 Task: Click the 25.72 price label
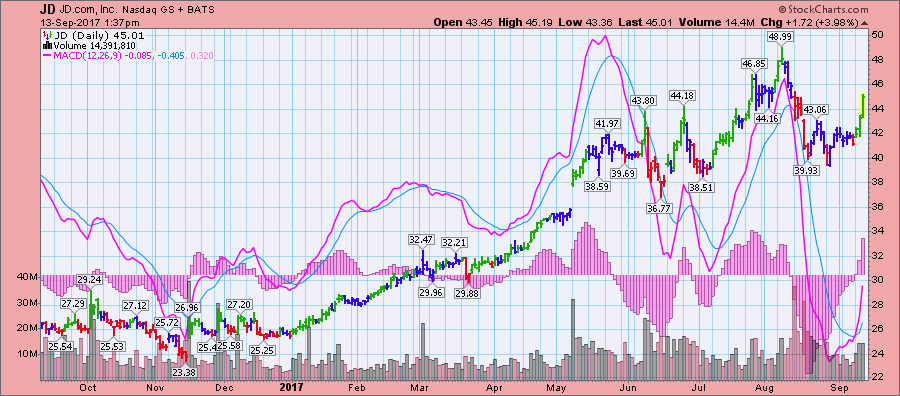click(x=167, y=323)
